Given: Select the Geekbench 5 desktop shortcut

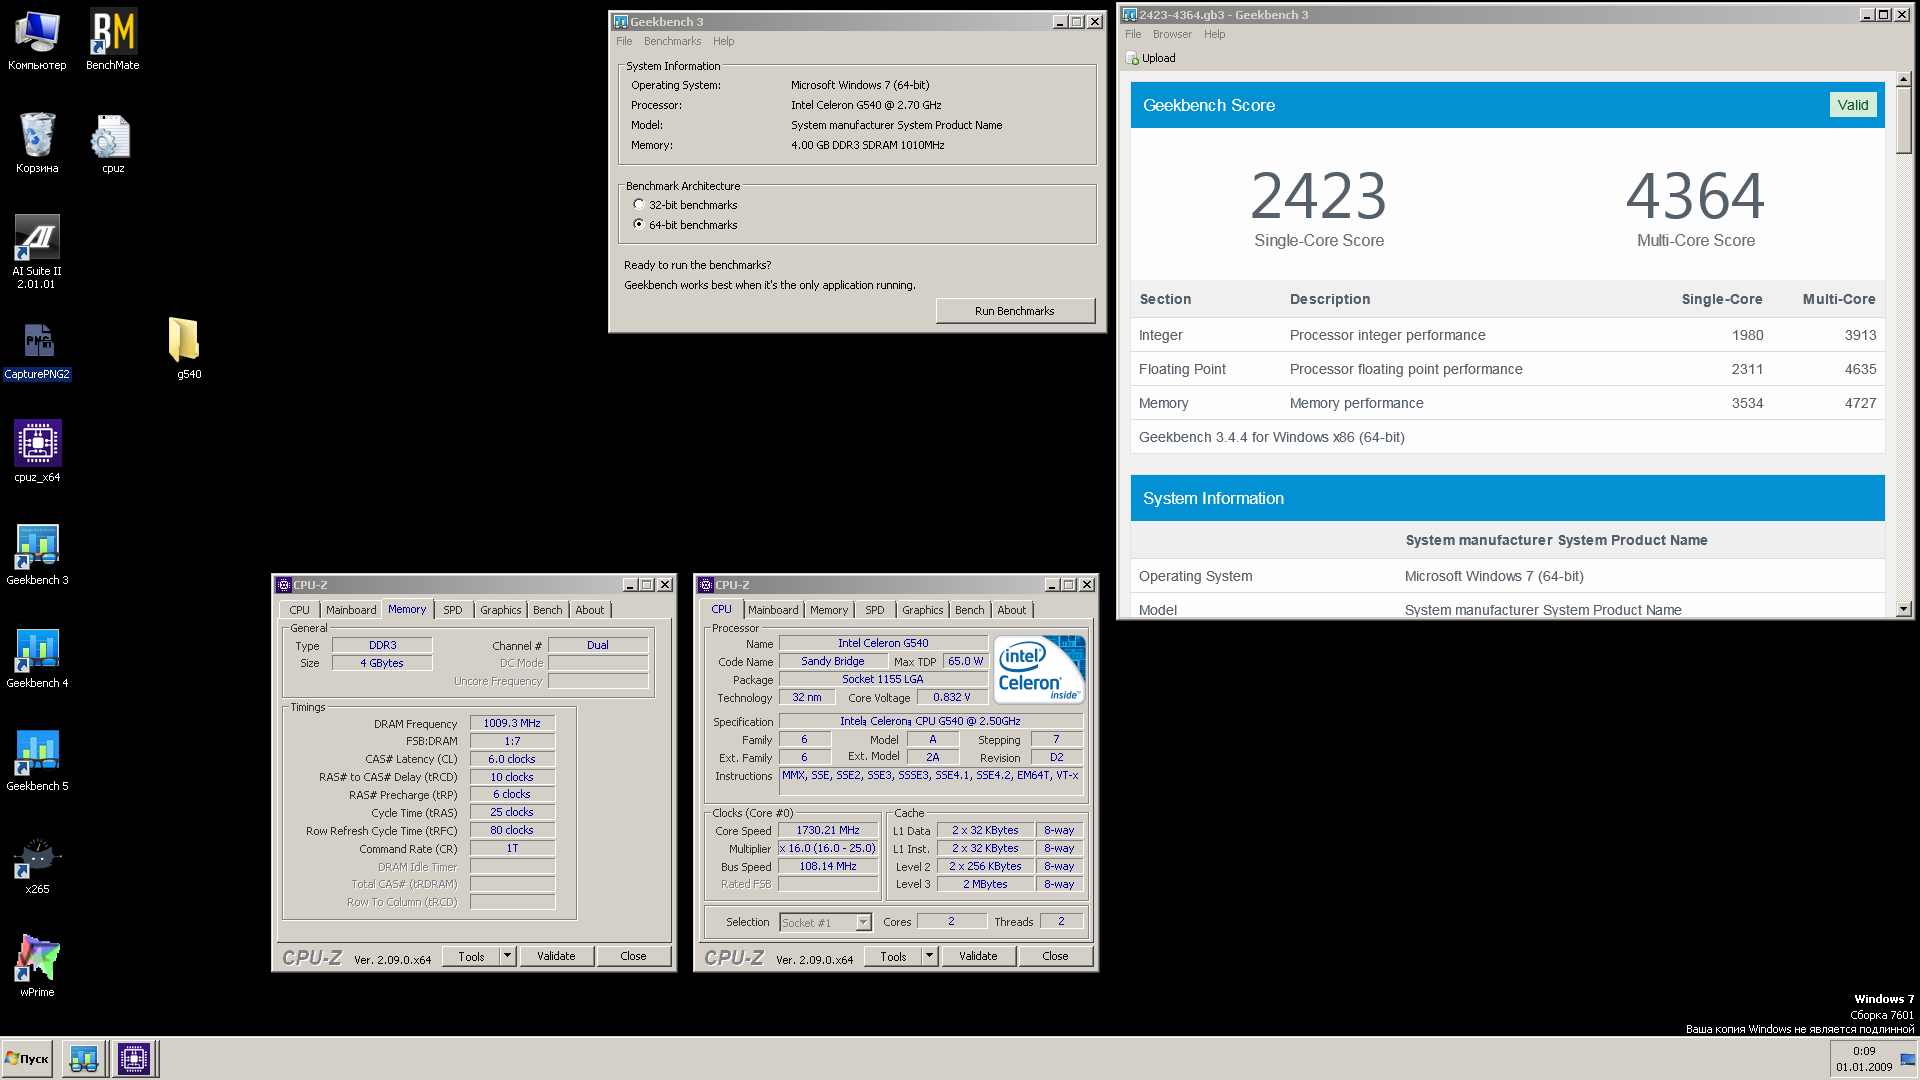Looking at the screenshot, I should (x=37, y=761).
